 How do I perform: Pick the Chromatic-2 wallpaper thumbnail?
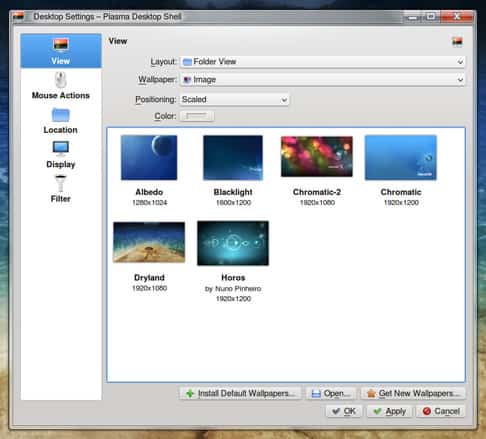pyautogui.click(x=317, y=156)
